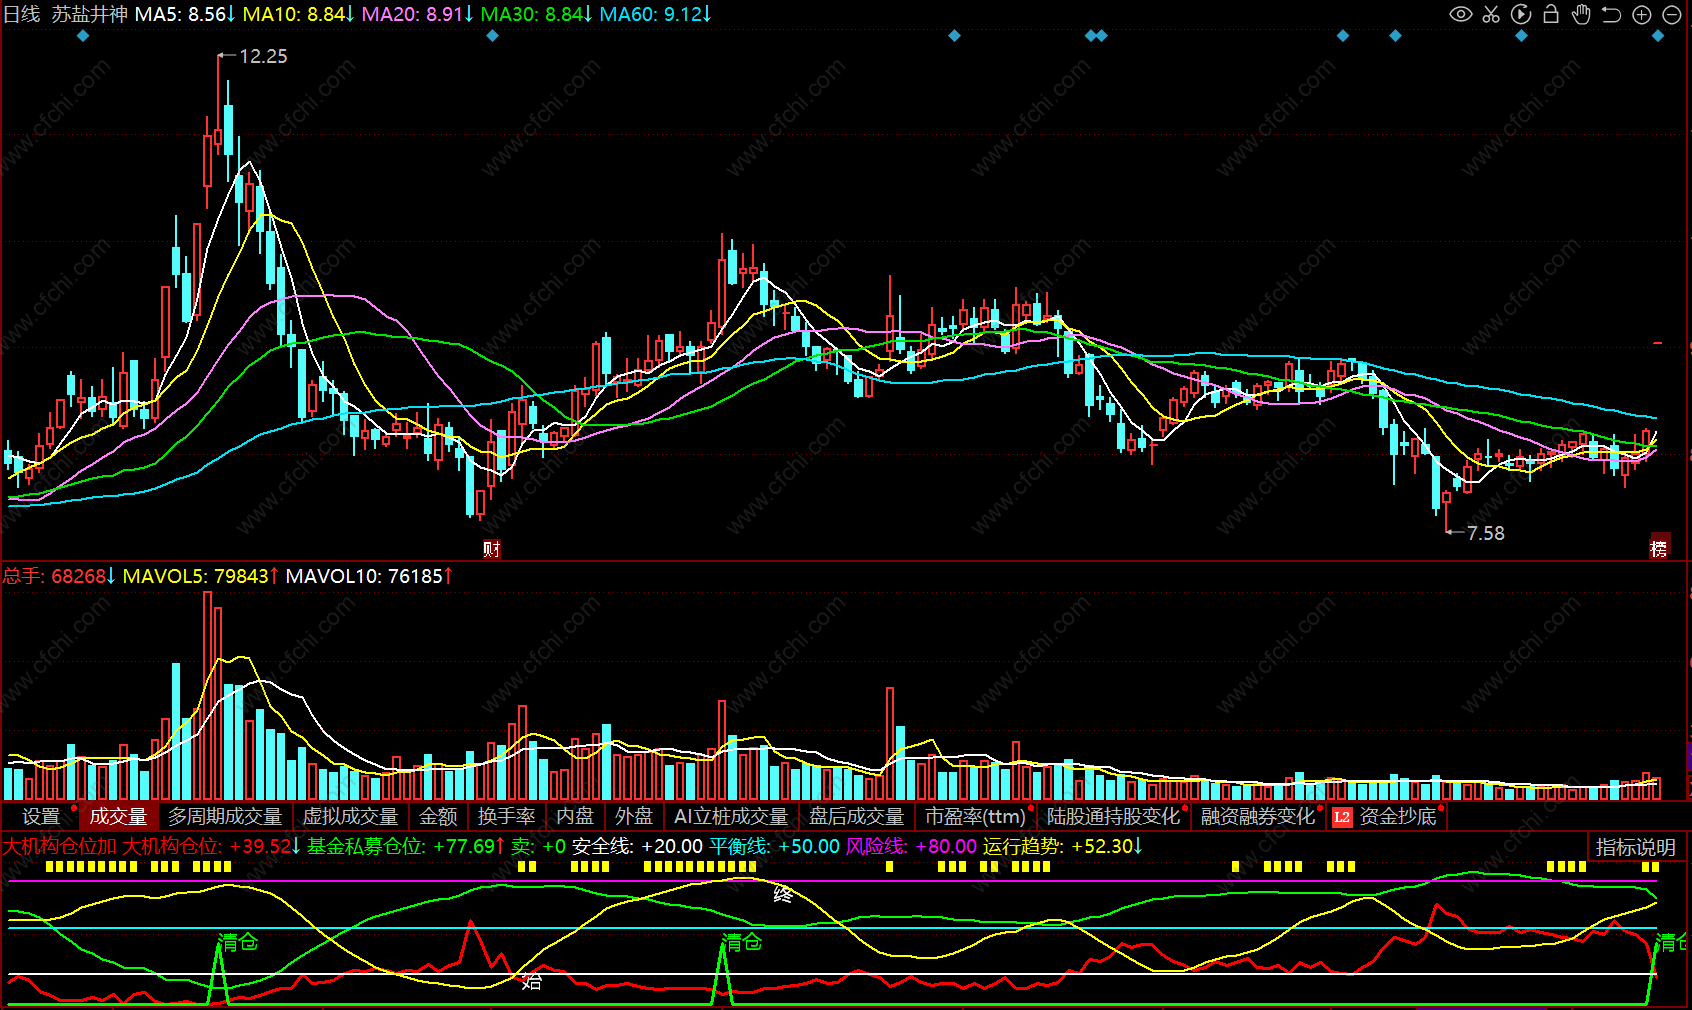
Task: Zoom out with the minus circle icon
Action: [1671, 14]
